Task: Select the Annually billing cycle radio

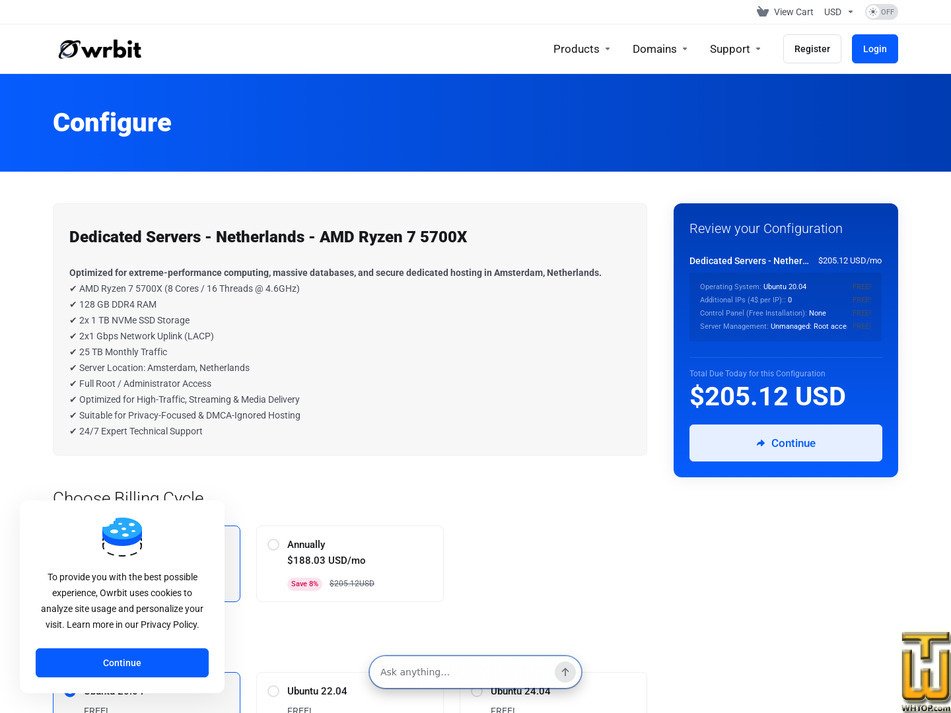Action: coord(274,544)
